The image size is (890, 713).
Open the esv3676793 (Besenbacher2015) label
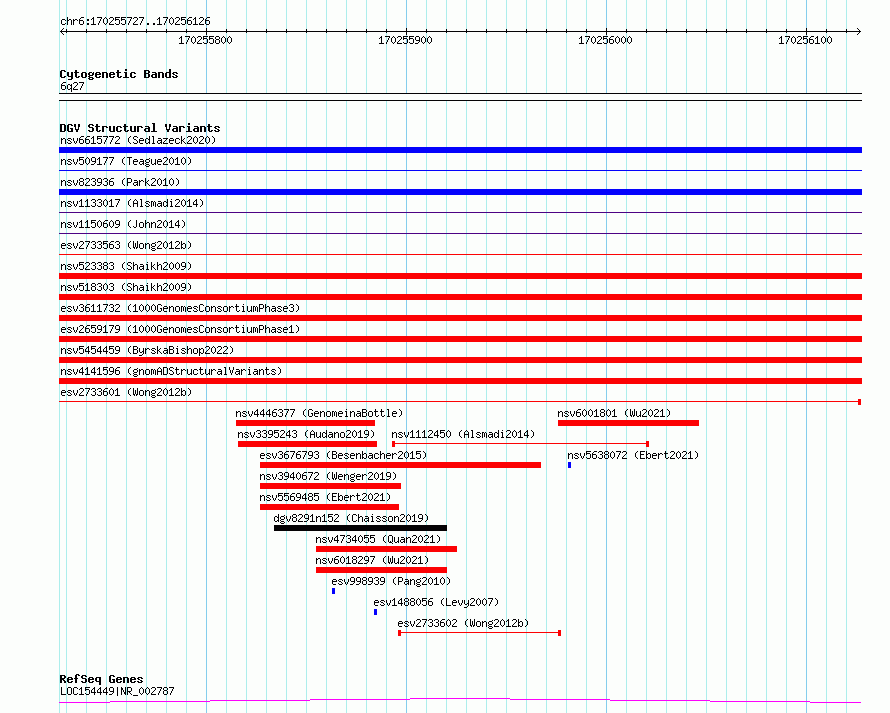coord(343,455)
